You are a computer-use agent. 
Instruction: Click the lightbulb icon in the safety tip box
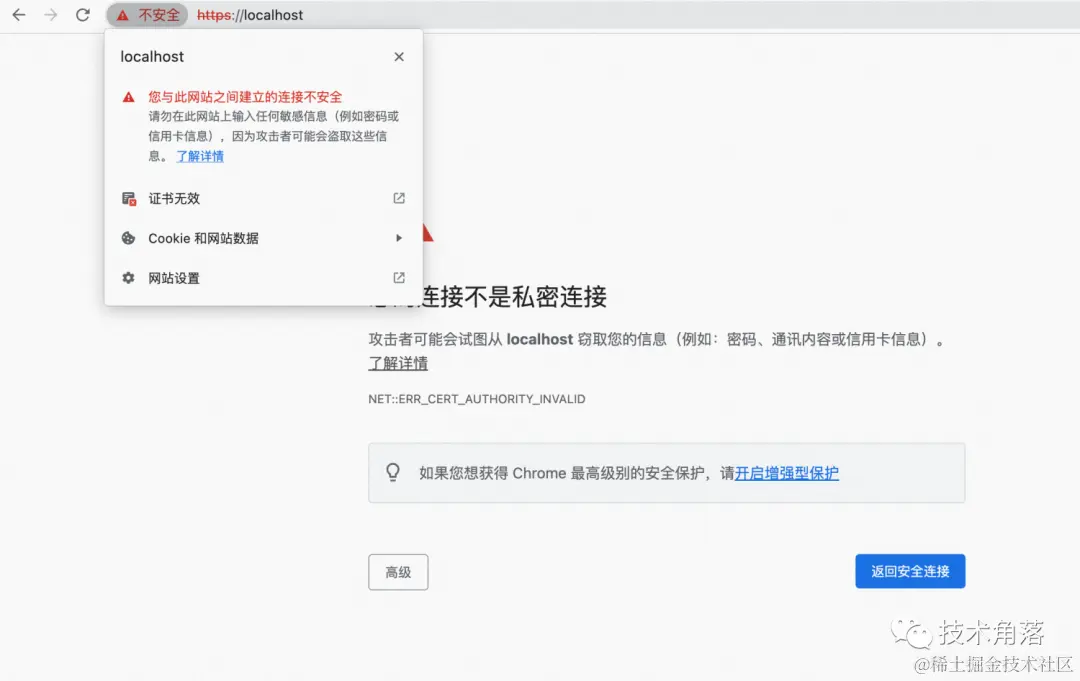coord(392,472)
